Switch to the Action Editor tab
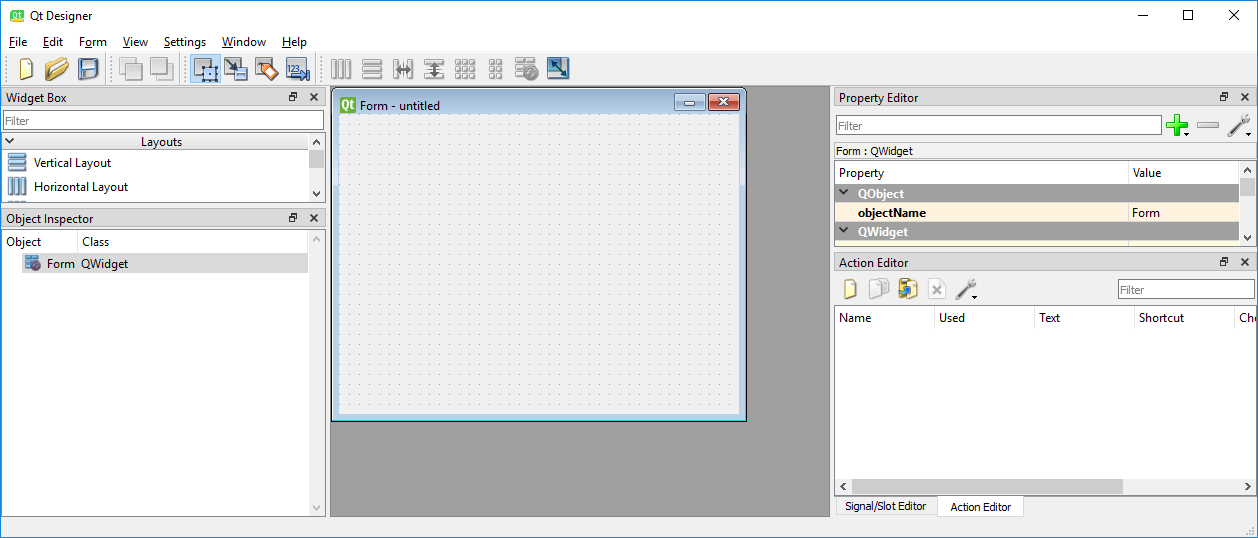The height and width of the screenshot is (538, 1258). tap(980, 507)
